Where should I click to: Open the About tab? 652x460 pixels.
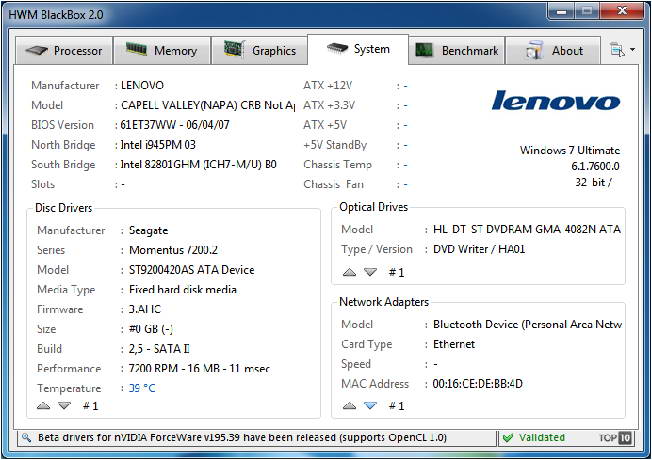553,50
